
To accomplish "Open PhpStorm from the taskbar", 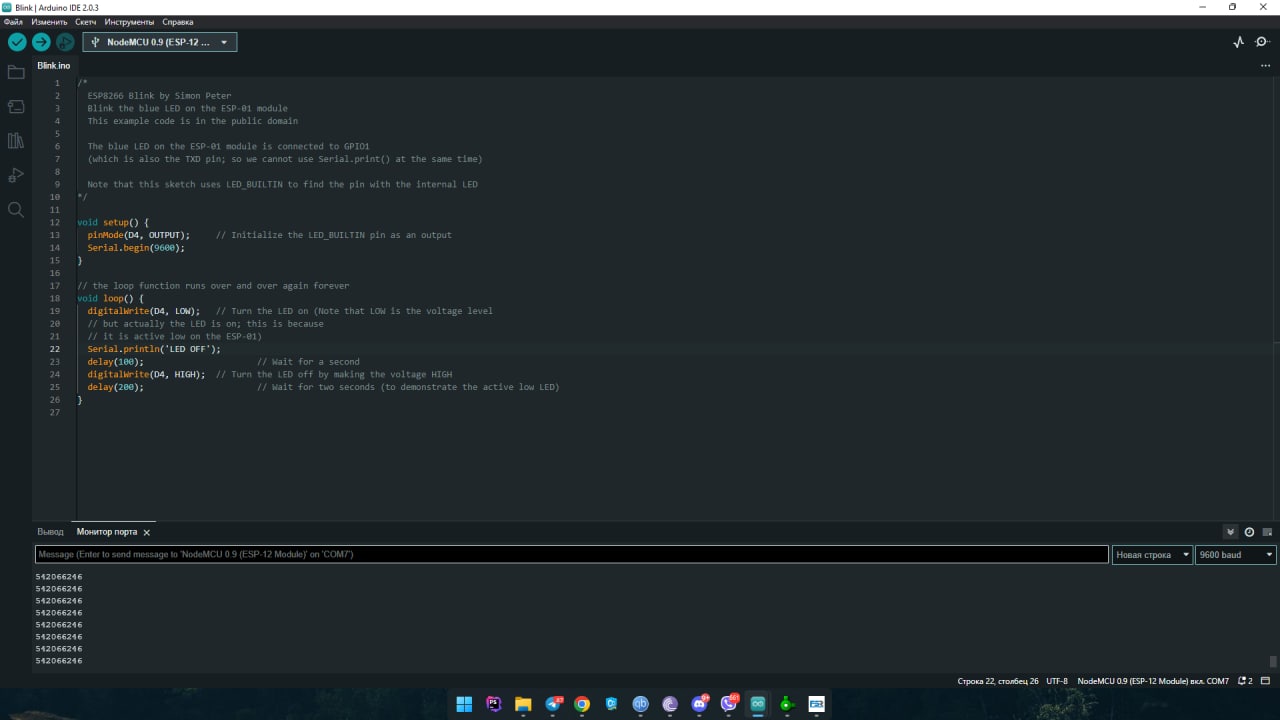I will pos(494,704).
